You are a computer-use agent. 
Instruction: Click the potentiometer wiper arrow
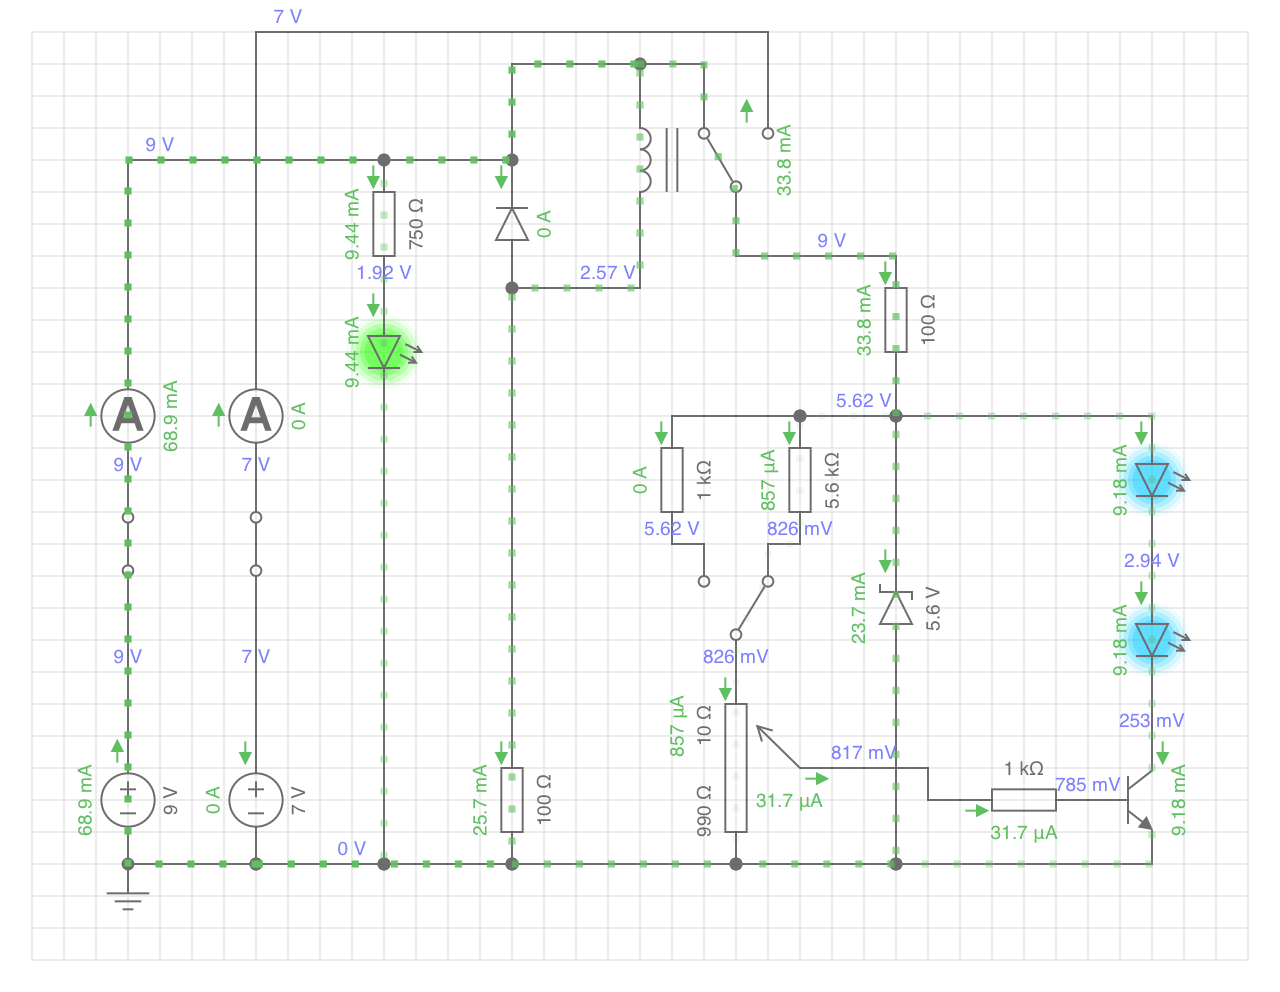point(776,745)
